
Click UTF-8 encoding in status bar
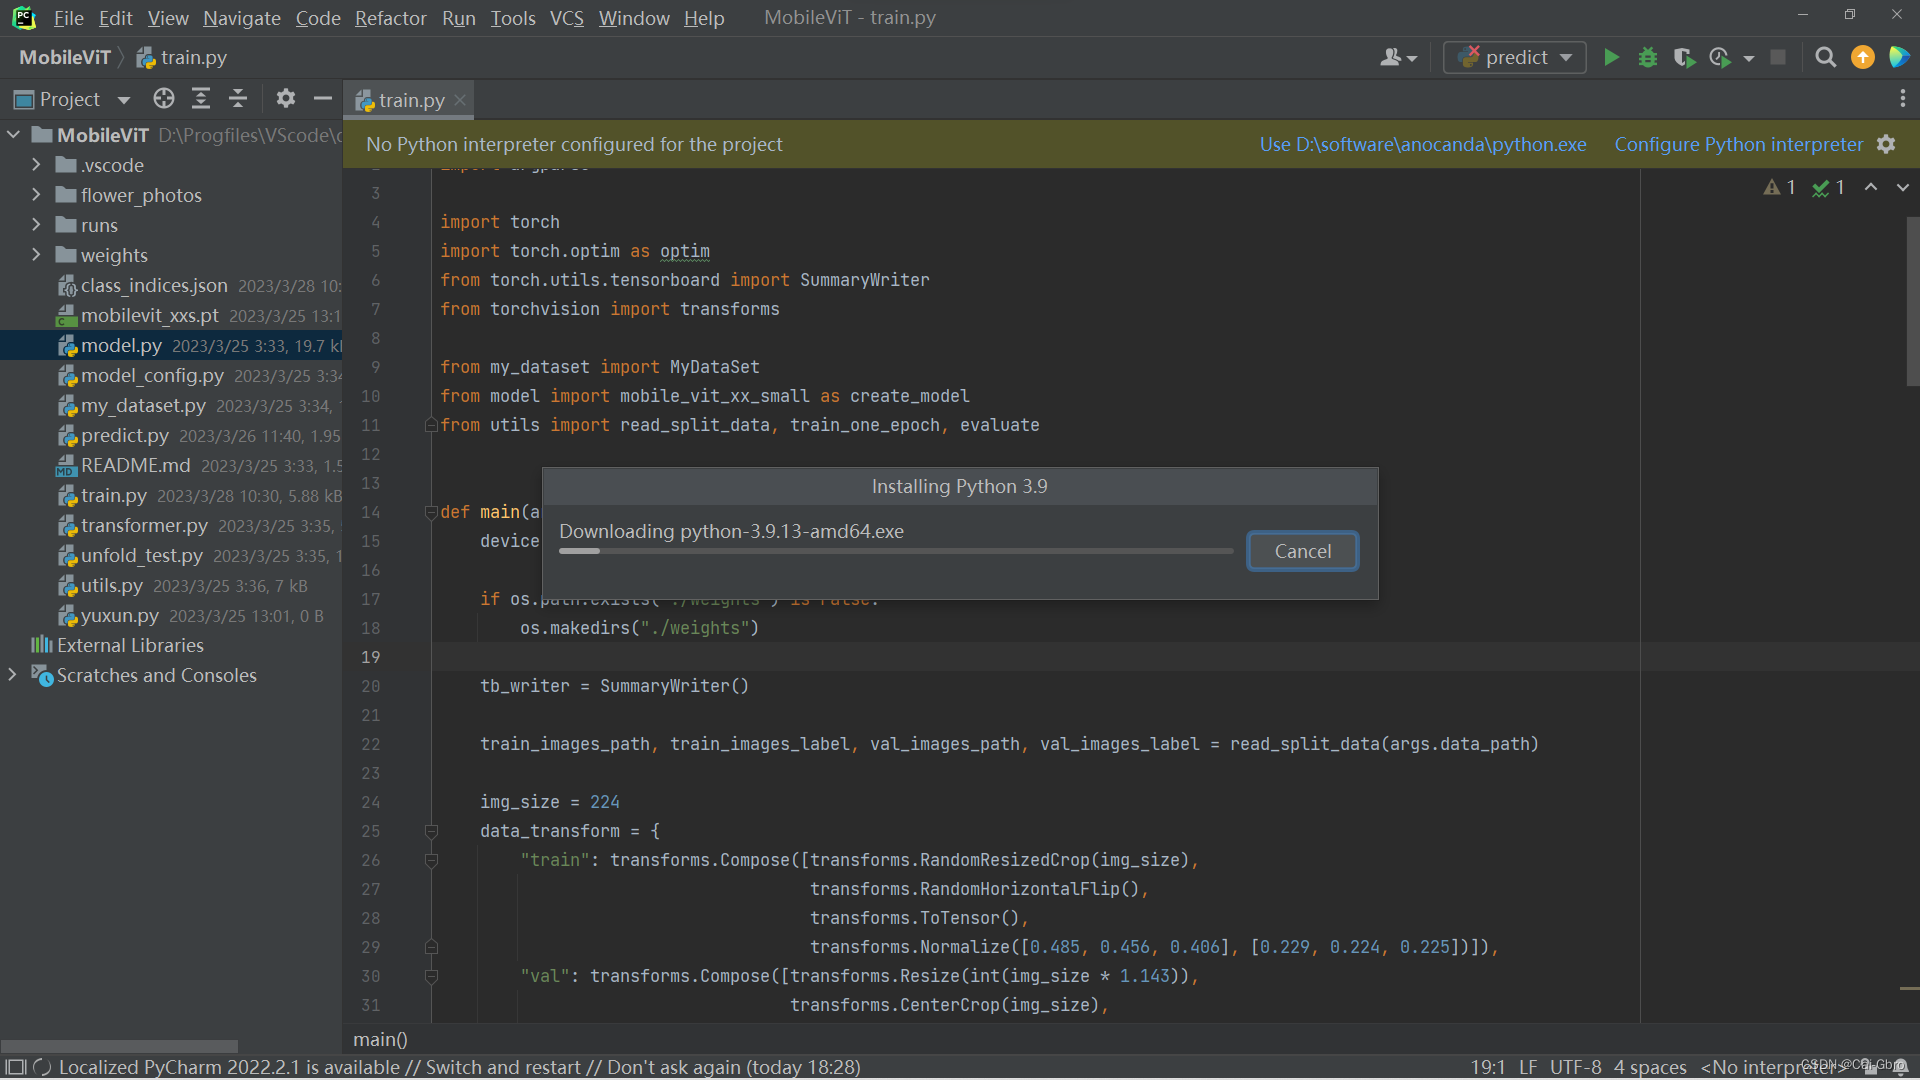click(1575, 1067)
